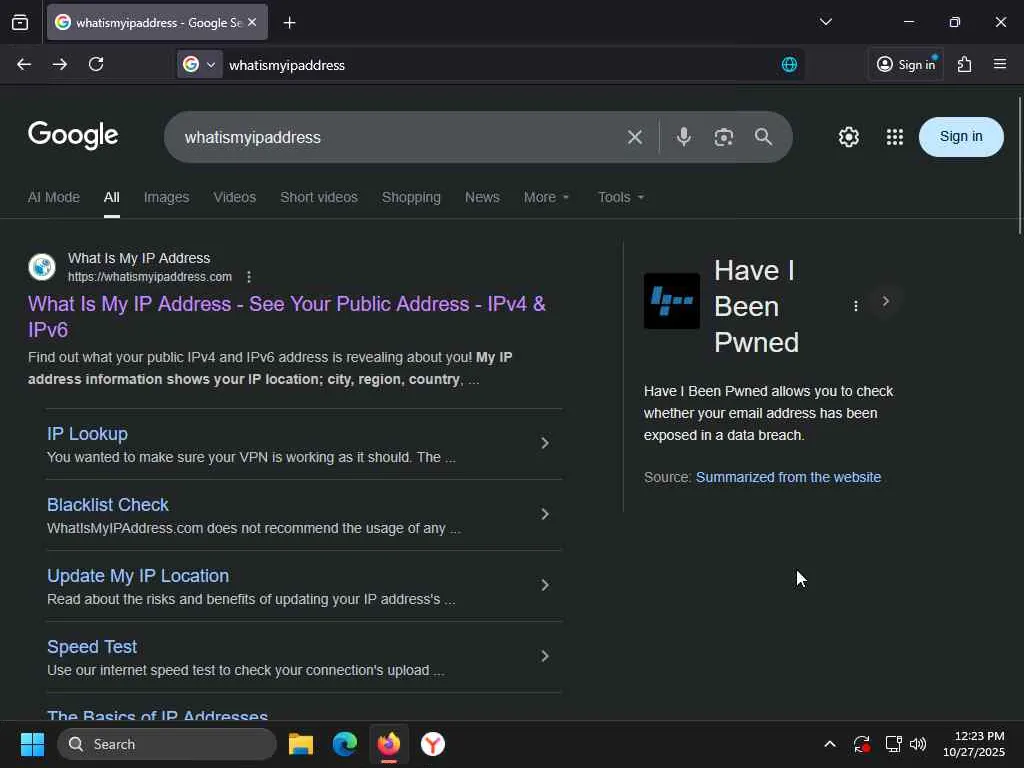Clear the Google search query
The height and width of the screenshot is (768, 1024).
(x=635, y=137)
